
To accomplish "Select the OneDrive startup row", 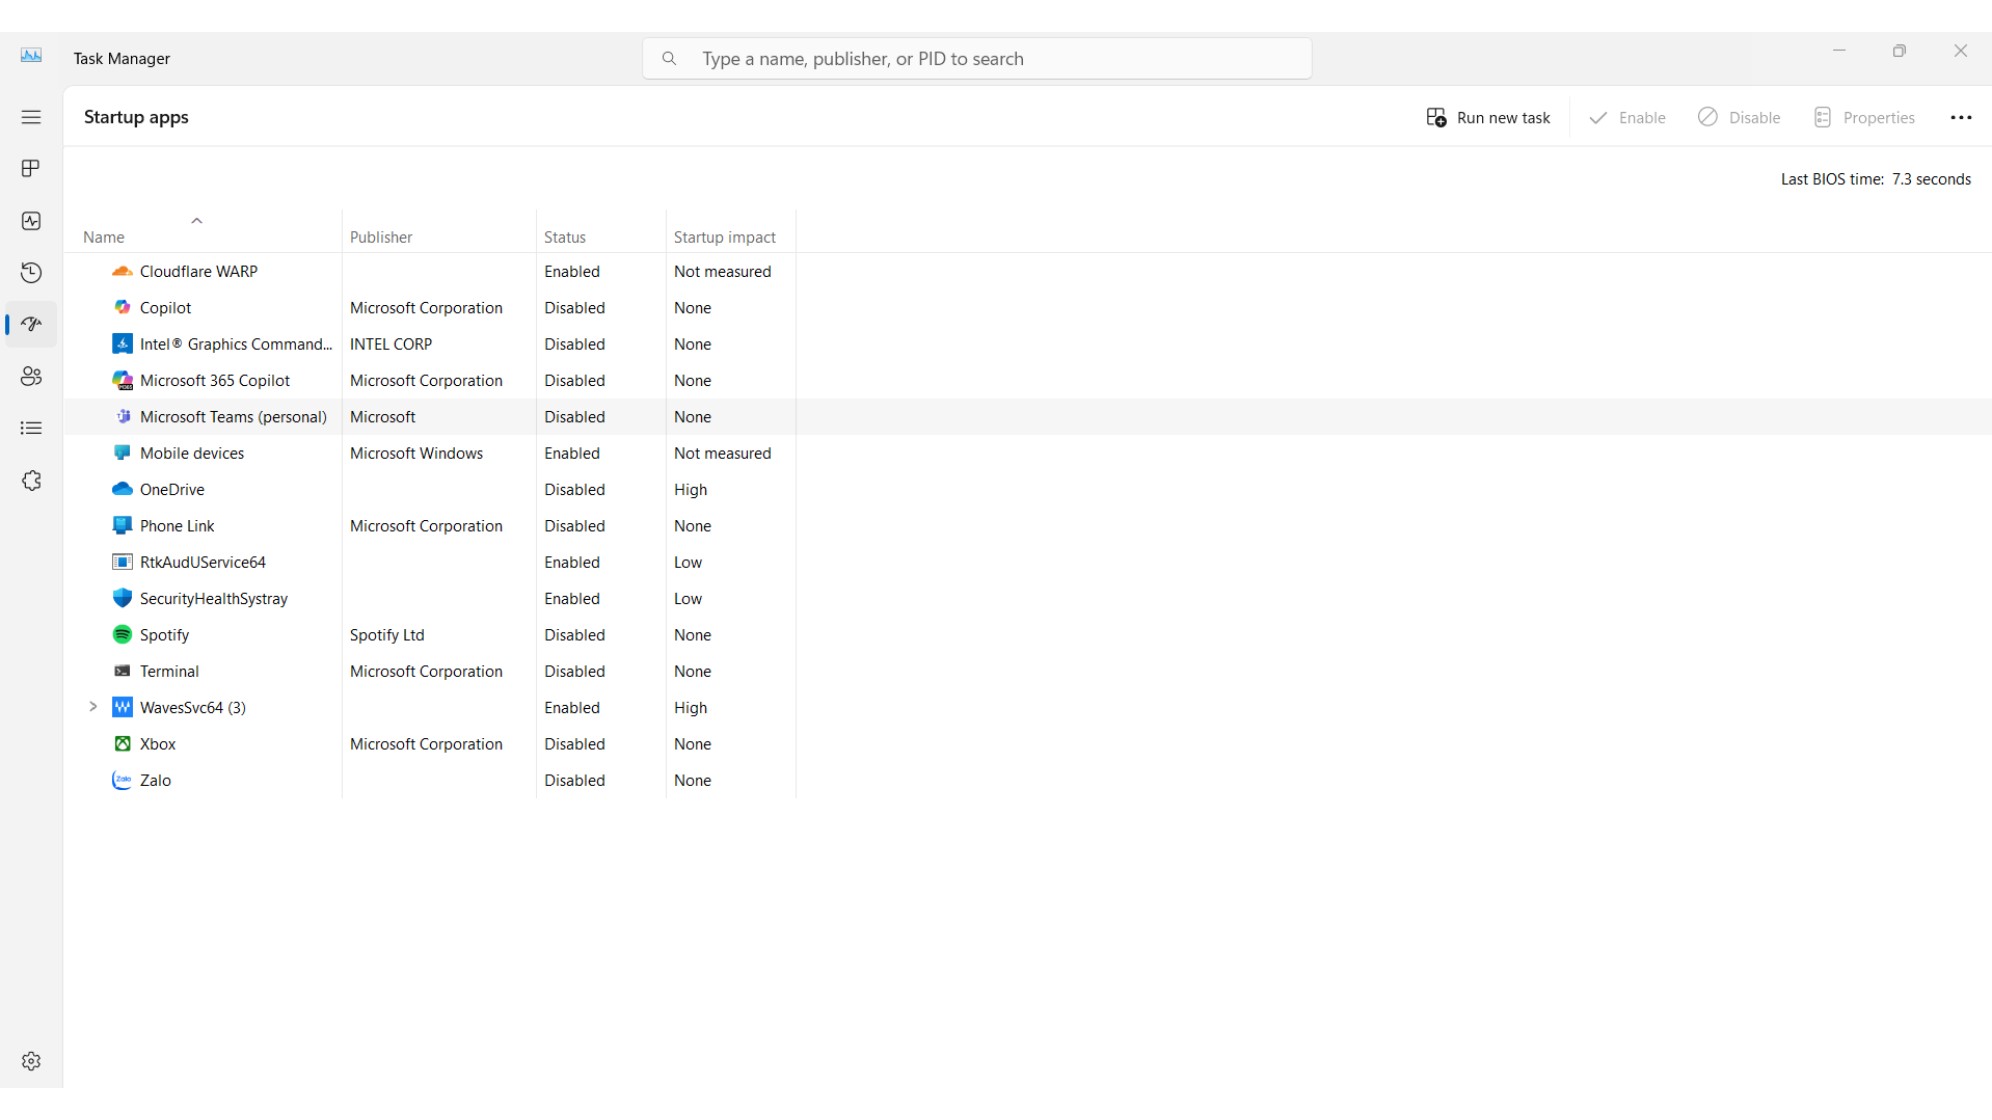I will [x=172, y=490].
